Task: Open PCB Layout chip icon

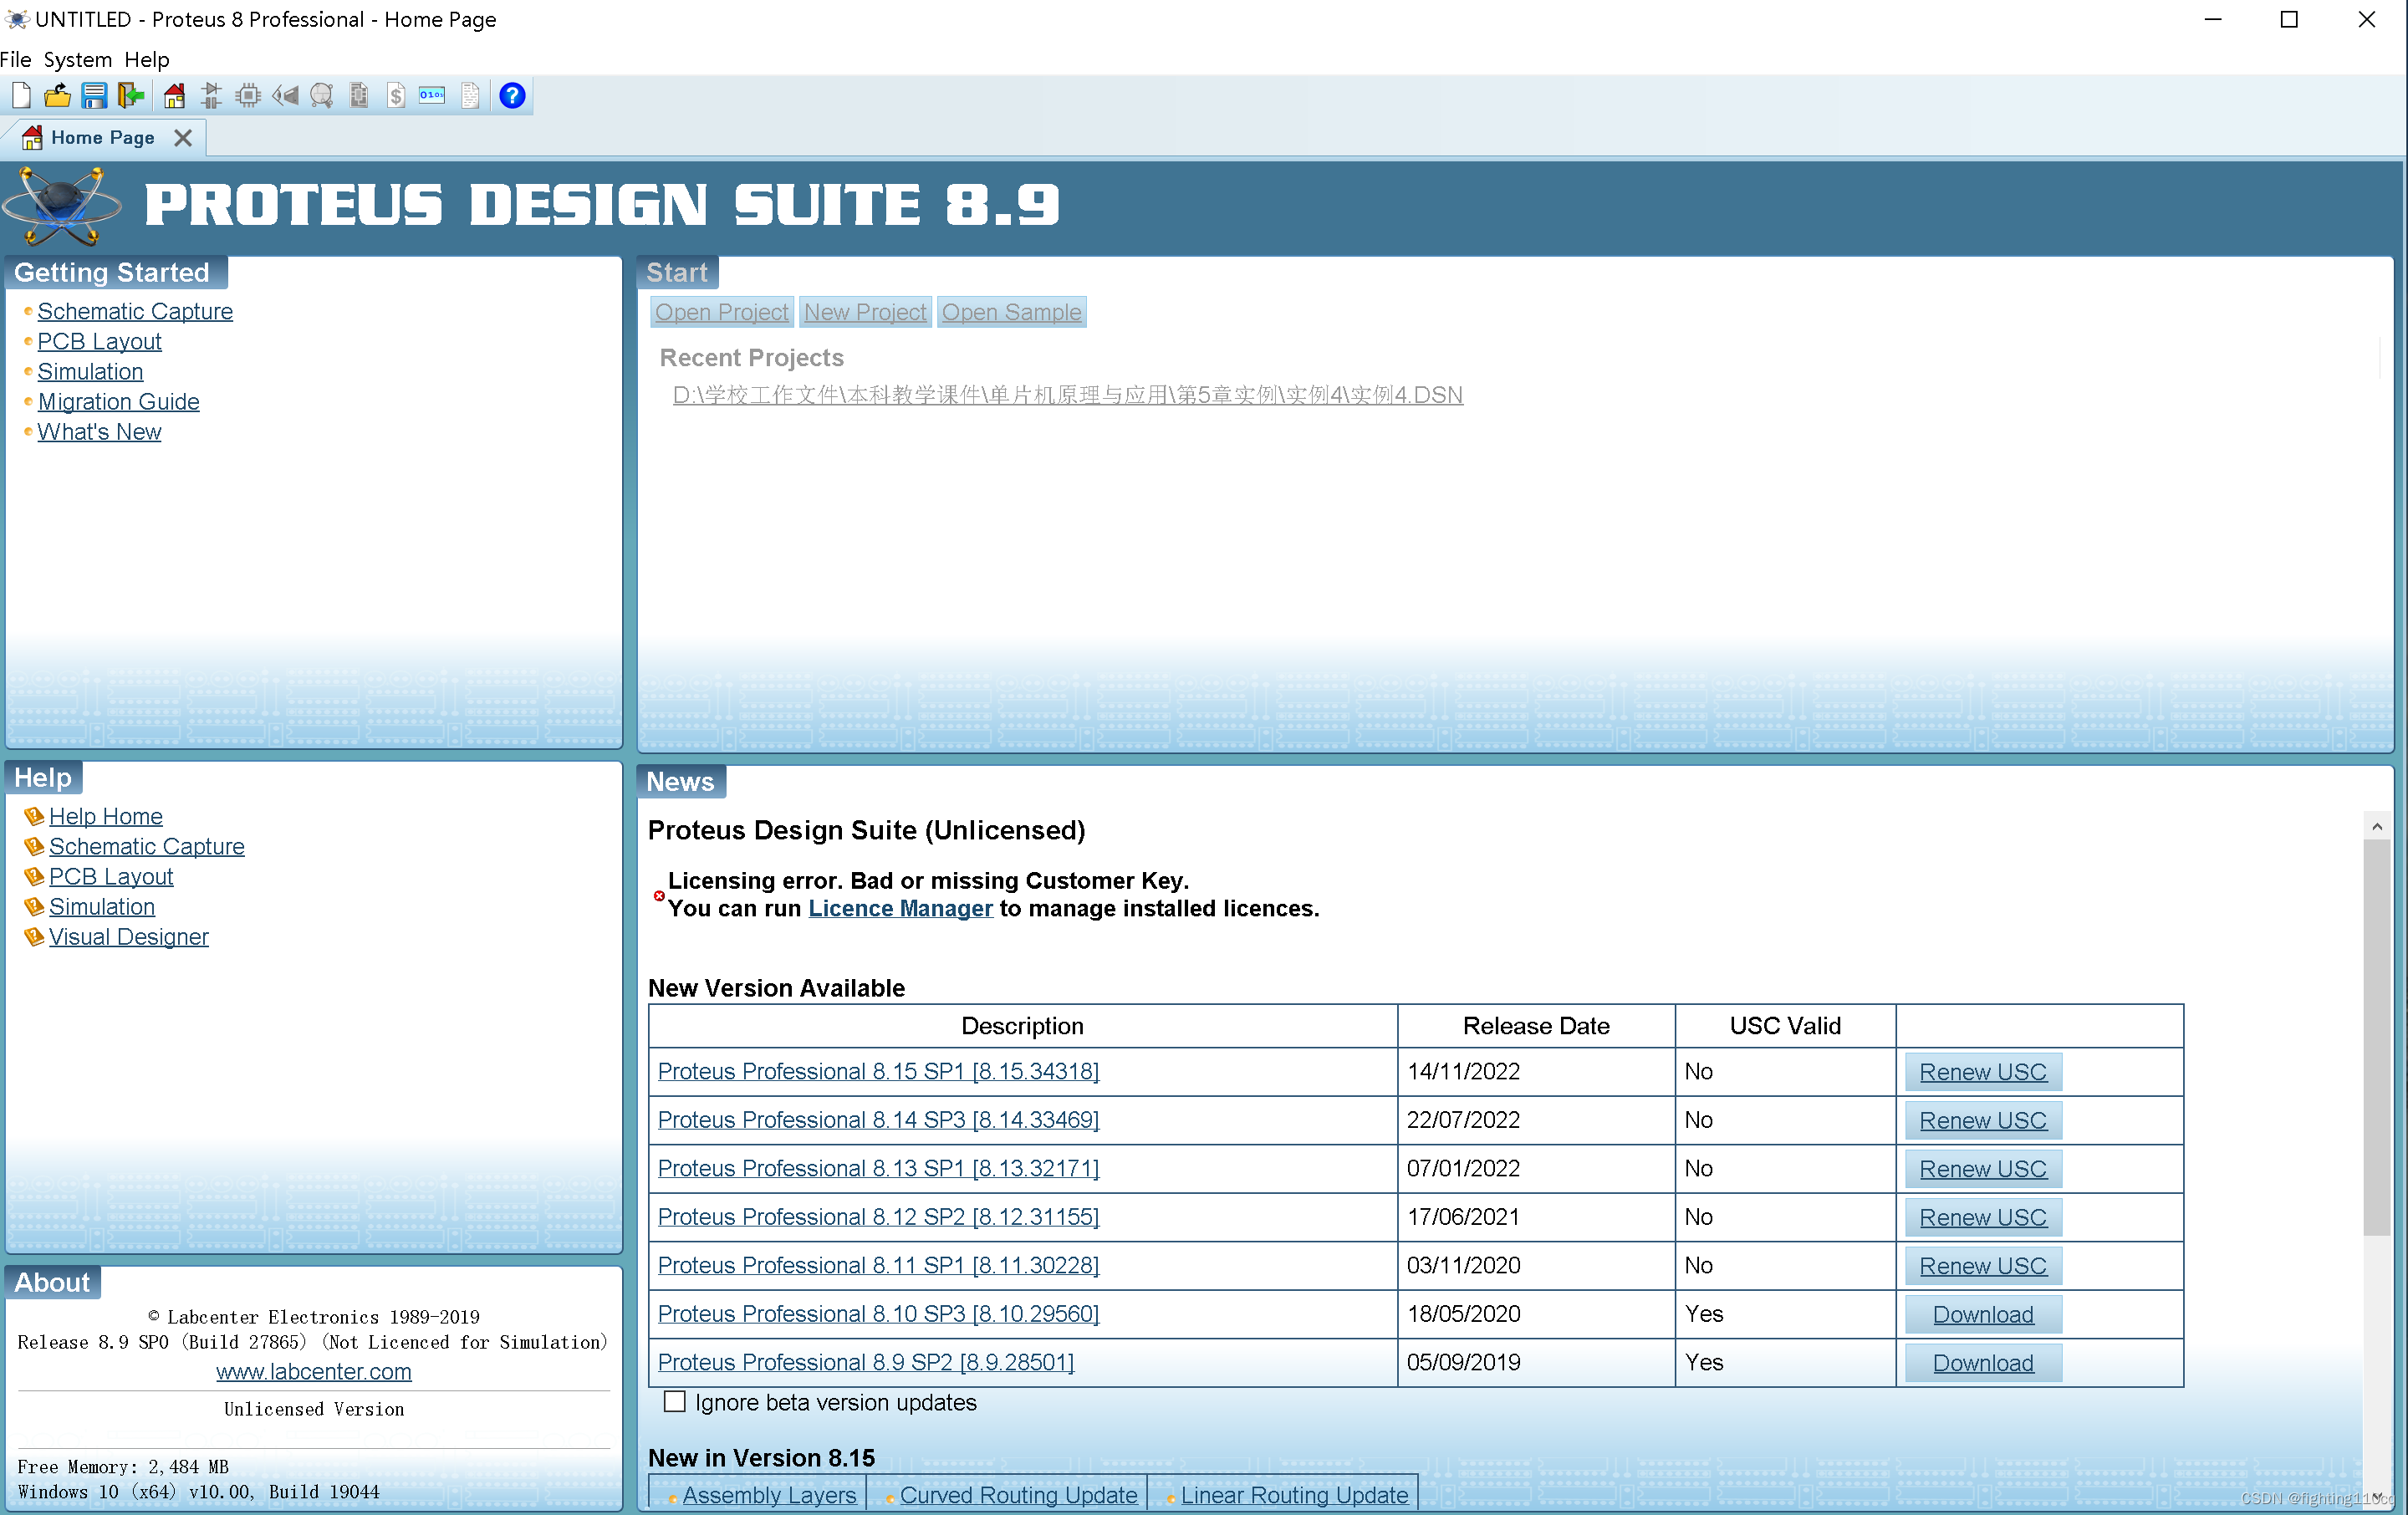Action: point(248,96)
